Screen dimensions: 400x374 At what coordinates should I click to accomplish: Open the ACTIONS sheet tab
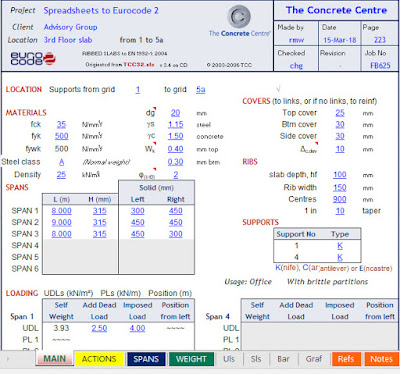click(99, 359)
